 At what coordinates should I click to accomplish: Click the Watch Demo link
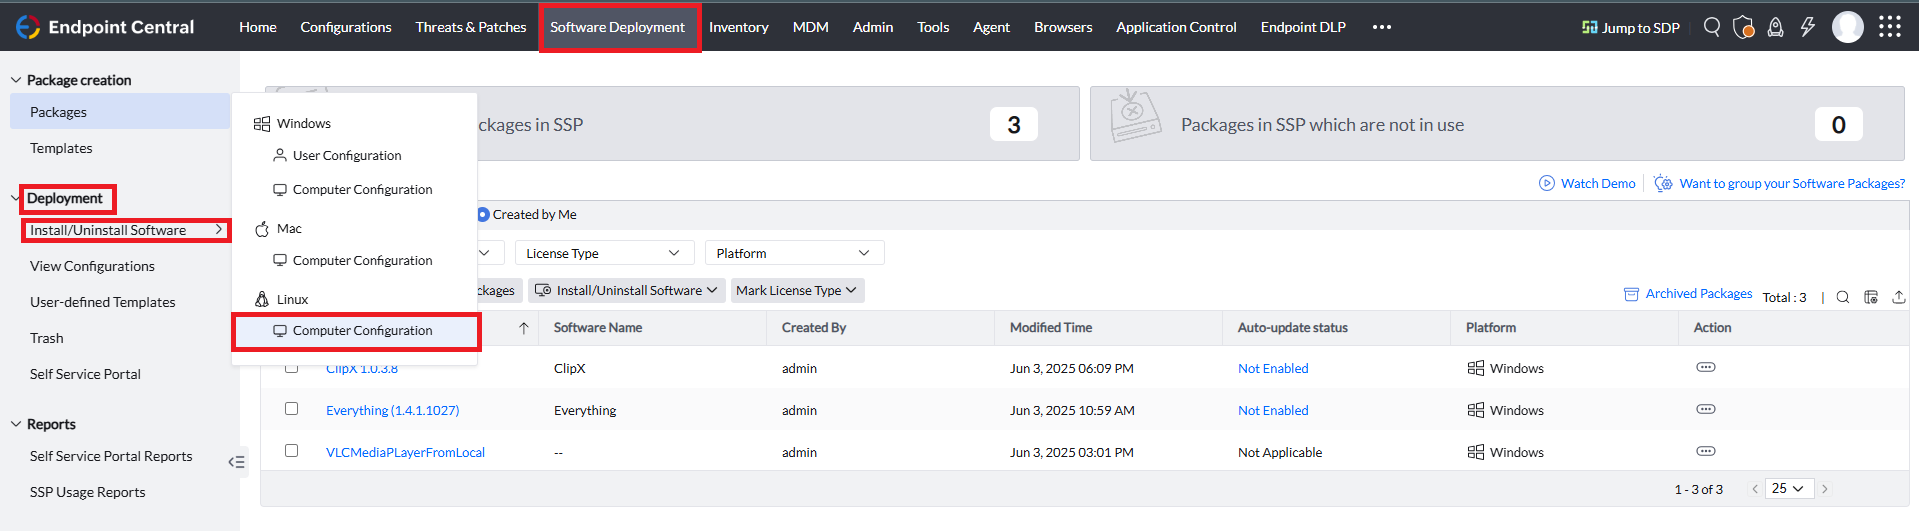click(1597, 183)
